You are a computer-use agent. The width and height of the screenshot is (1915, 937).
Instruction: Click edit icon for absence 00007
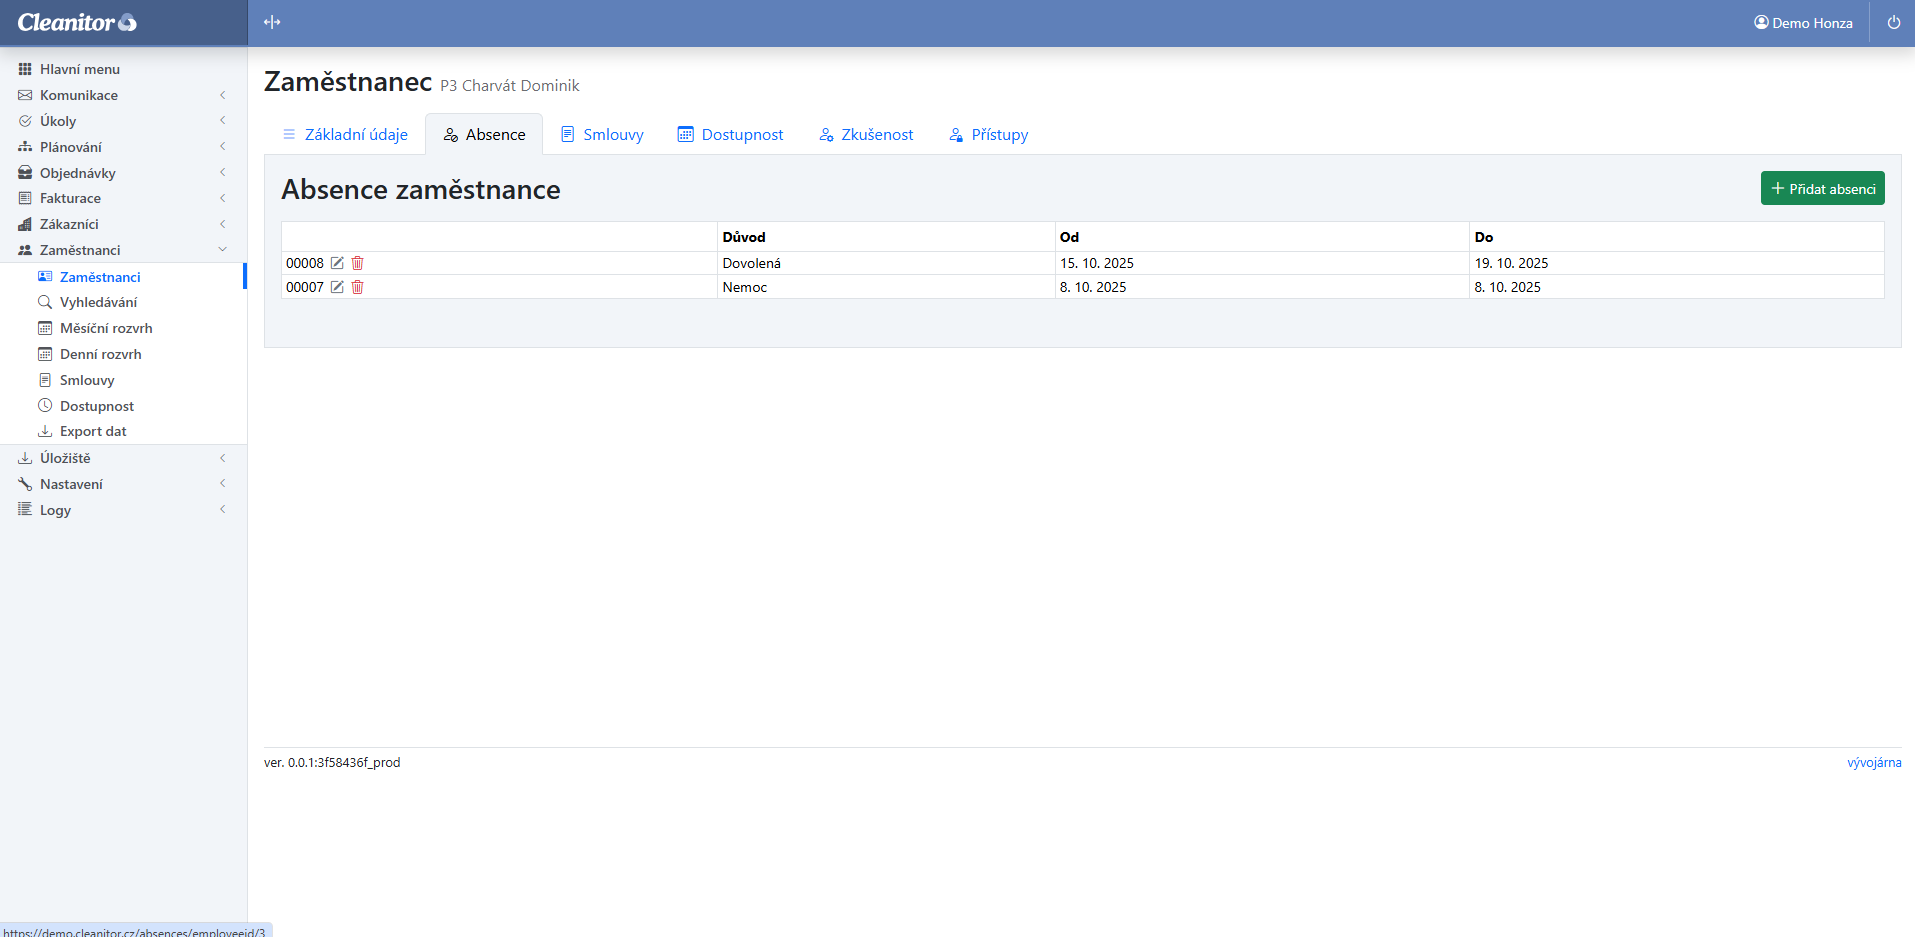click(337, 287)
